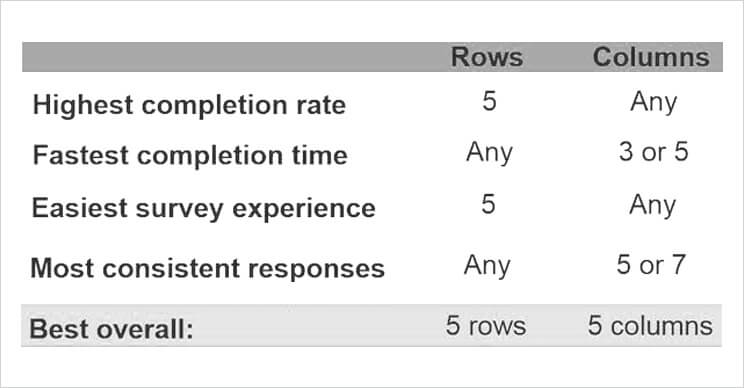Click Any under Columns for completion rate
Screen dimensions: 744x388
pyautogui.click(x=653, y=102)
